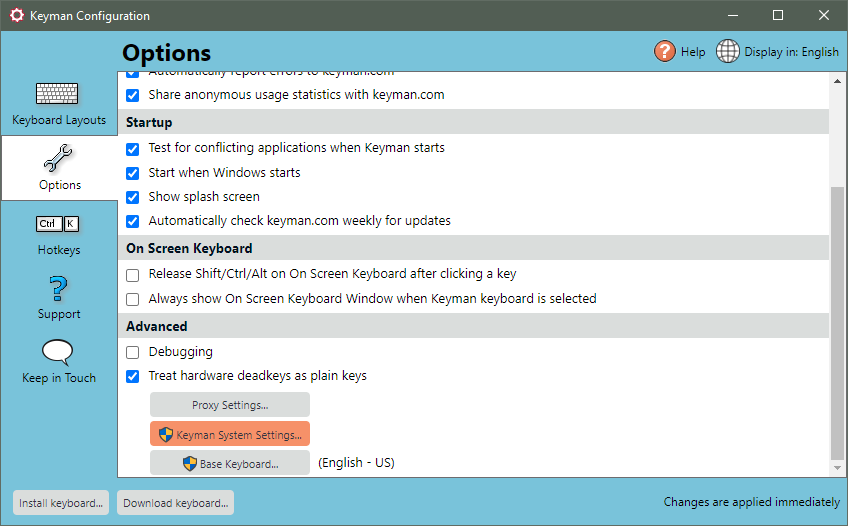Enable Release Shift/Ctrl/Alt after clicking a key
This screenshot has width=848, height=526.
[132, 275]
